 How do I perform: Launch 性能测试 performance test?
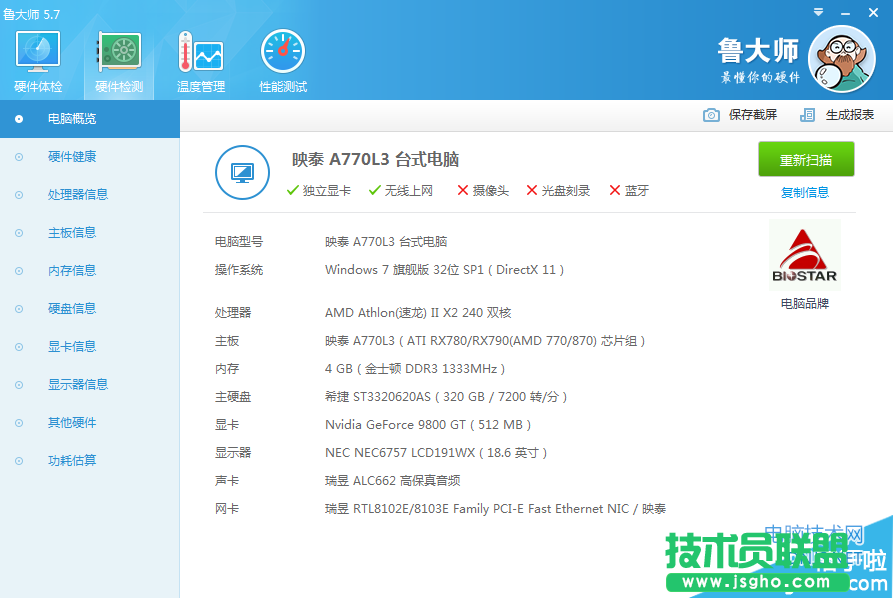pyautogui.click(x=282, y=60)
